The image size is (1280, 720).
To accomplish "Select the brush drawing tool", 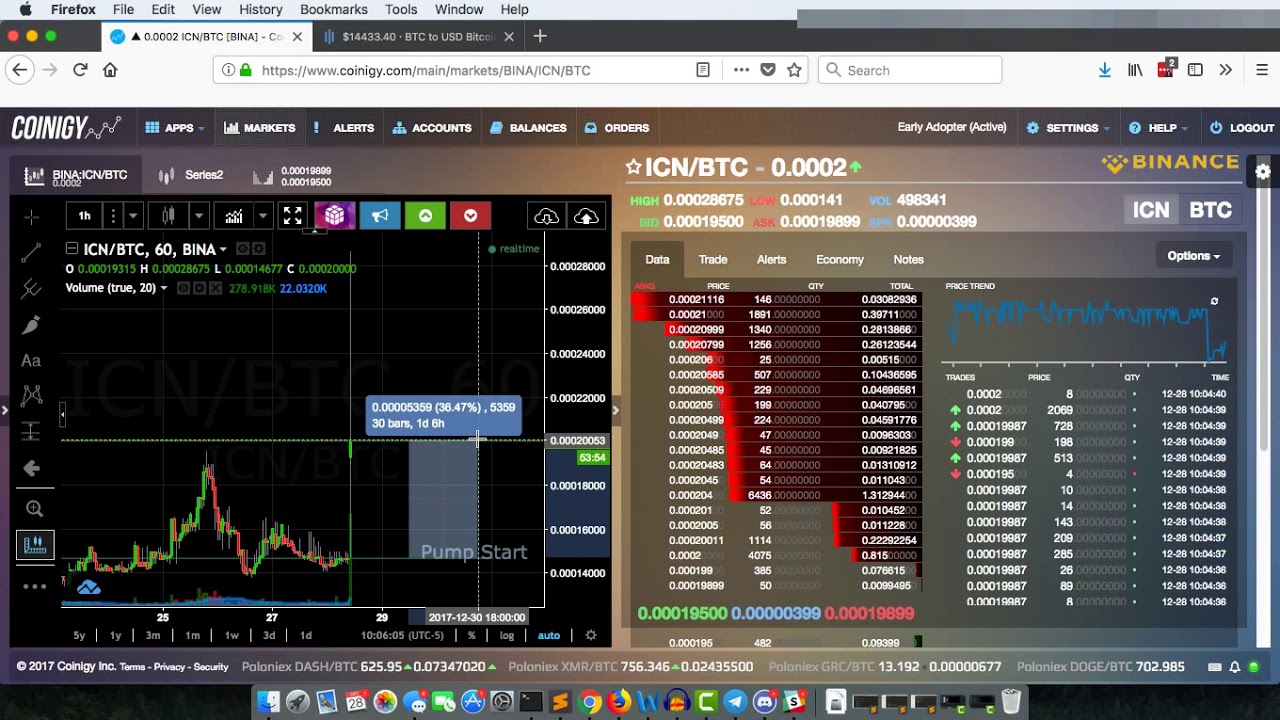I will [31, 325].
